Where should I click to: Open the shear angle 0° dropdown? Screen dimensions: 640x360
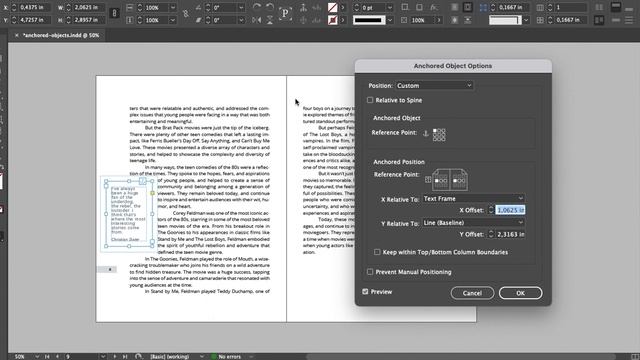[241, 20]
